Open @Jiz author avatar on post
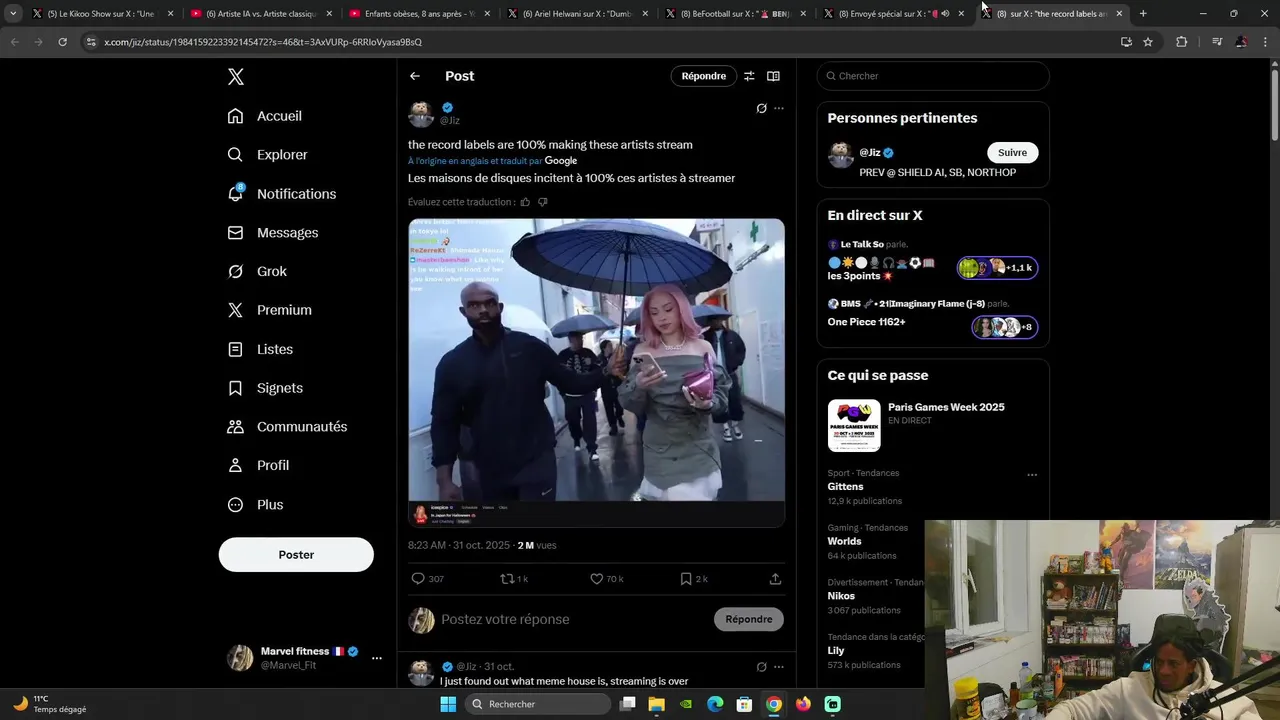 pyautogui.click(x=421, y=114)
